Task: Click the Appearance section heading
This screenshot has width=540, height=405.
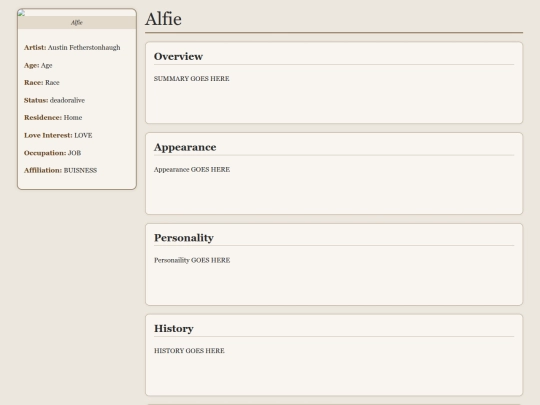Action: (185, 147)
